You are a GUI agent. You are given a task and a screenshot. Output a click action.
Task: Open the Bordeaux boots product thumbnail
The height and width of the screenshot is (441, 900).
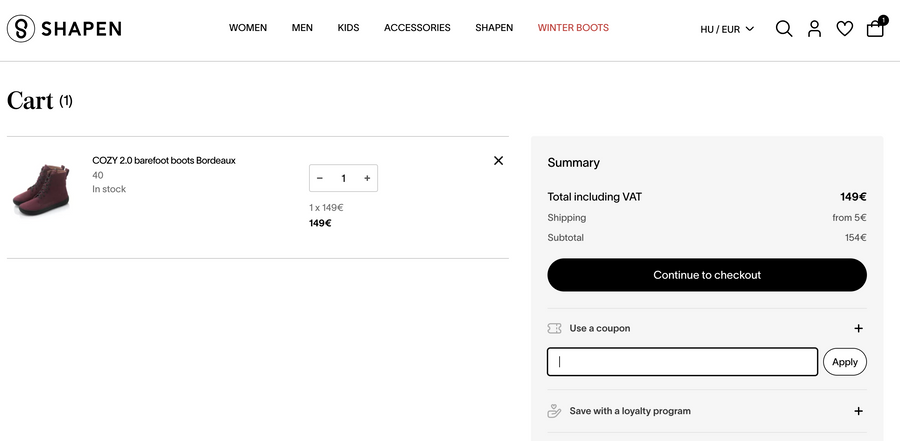pos(41,188)
